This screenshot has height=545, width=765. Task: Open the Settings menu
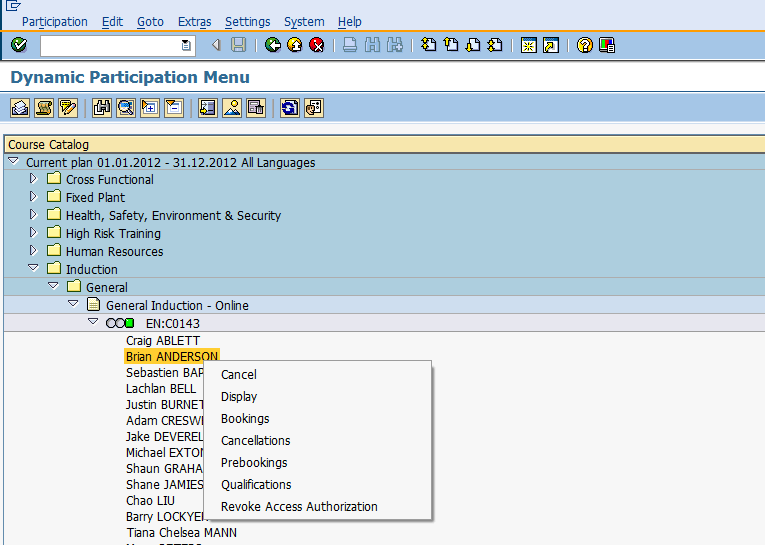(x=247, y=22)
